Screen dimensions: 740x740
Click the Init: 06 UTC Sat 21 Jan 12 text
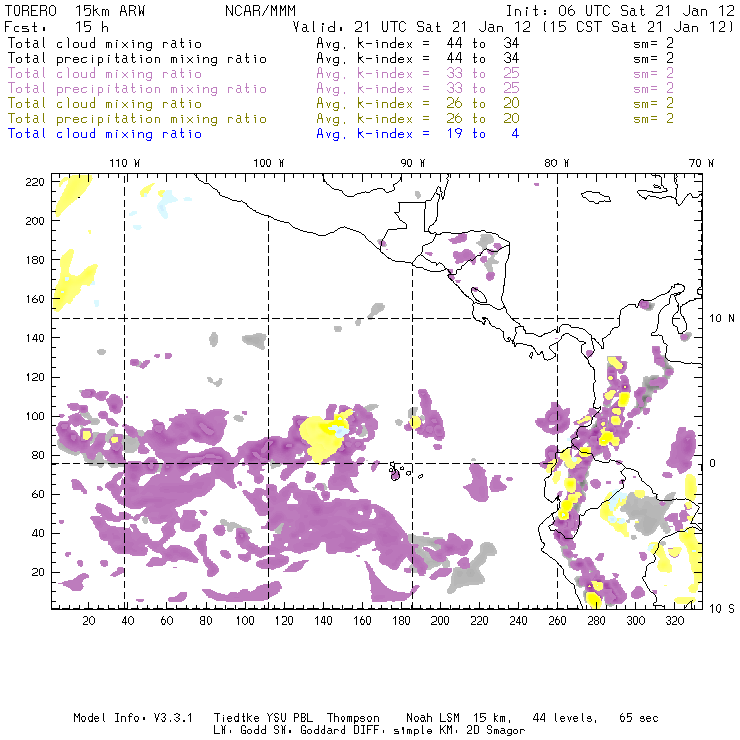coord(620,11)
